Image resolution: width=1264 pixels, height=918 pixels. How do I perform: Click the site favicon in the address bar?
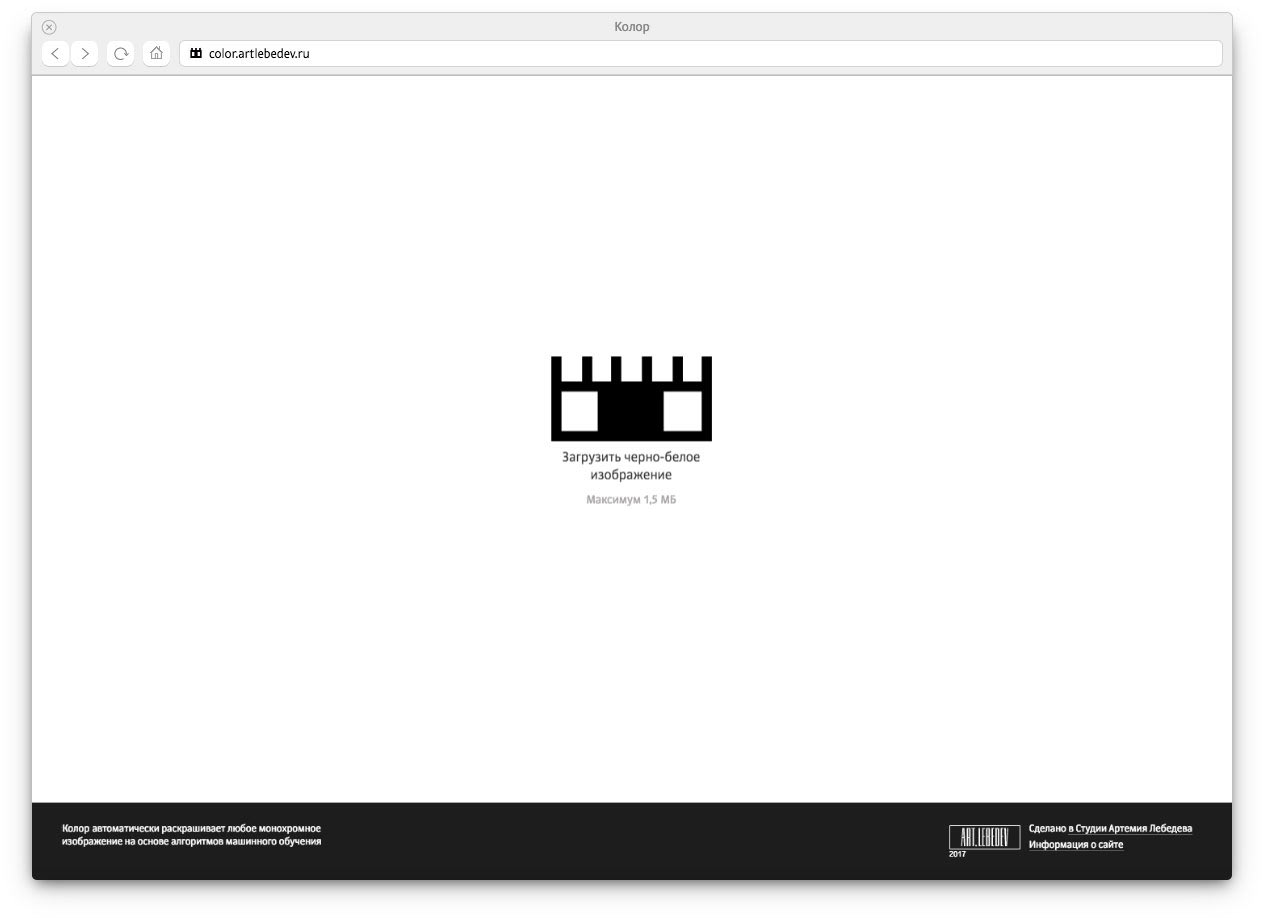point(196,54)
